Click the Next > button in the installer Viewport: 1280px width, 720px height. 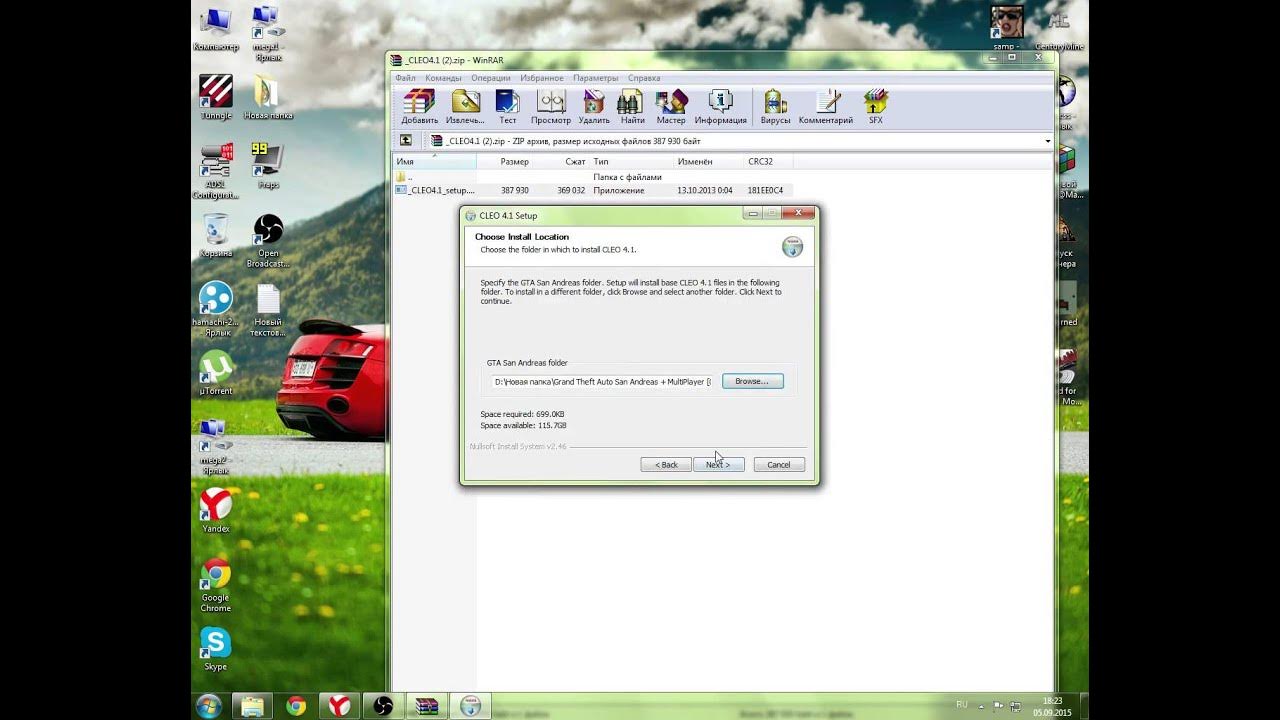(x=718, y=464)
